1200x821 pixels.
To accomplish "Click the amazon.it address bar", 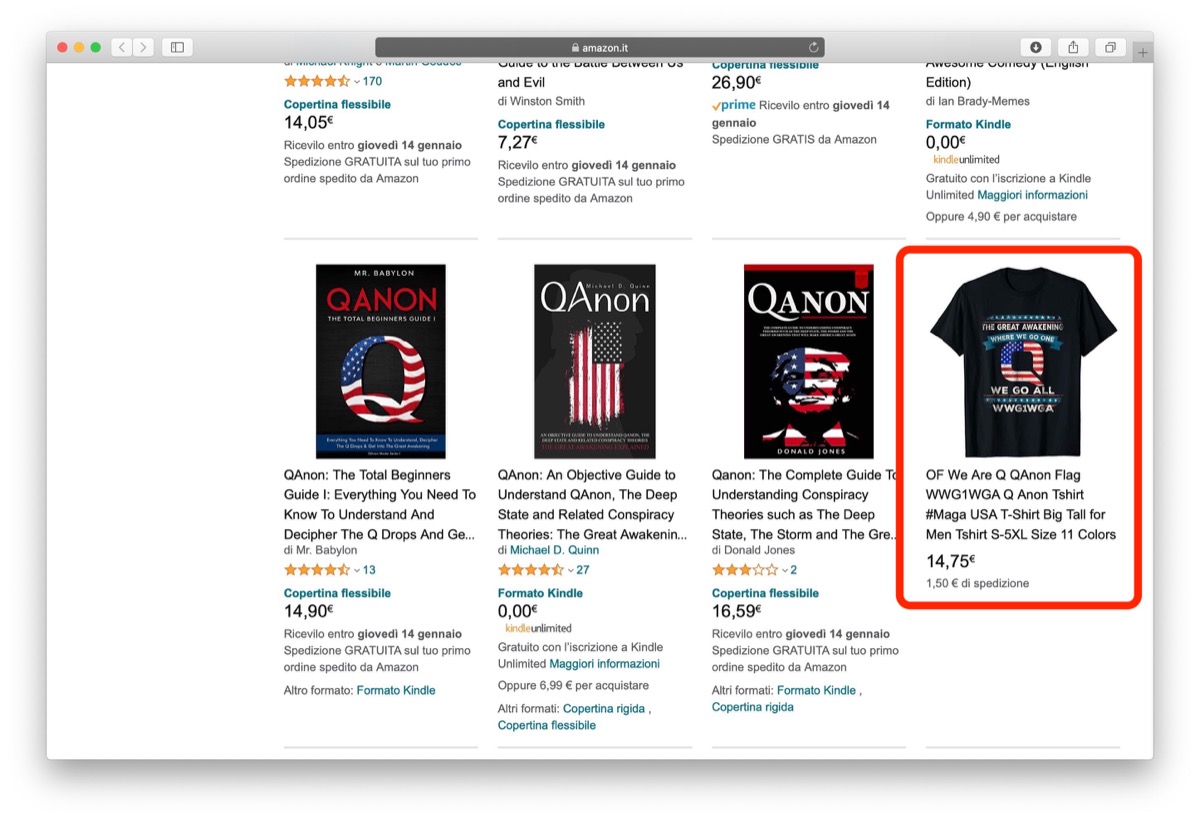I will click(600, 46).
